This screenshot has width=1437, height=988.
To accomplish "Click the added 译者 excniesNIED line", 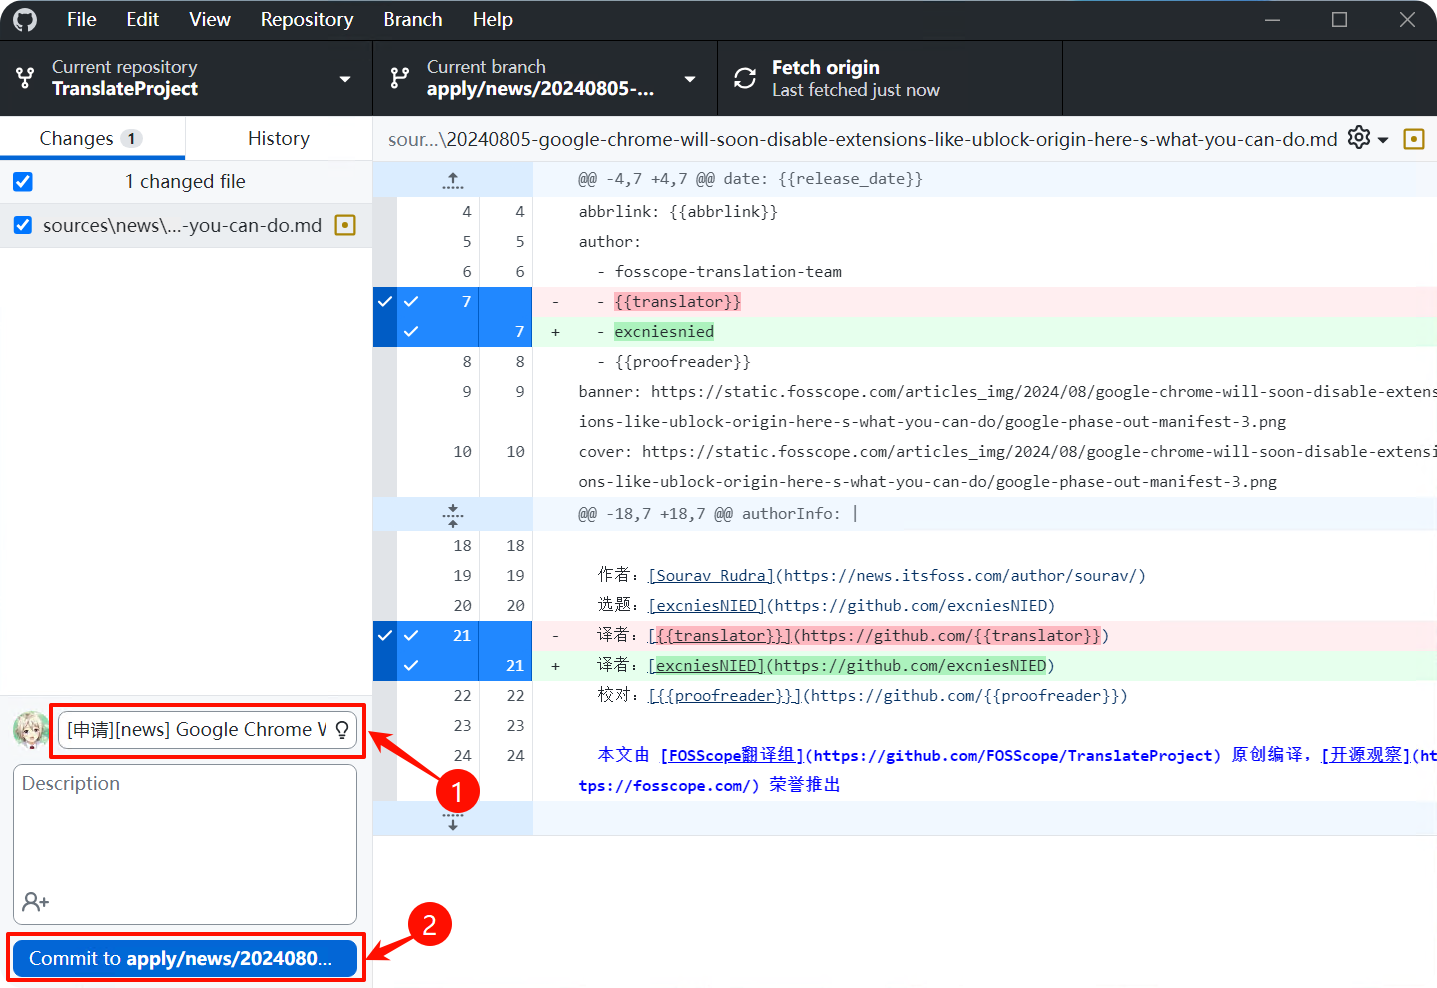I will (x=826, y=665).
